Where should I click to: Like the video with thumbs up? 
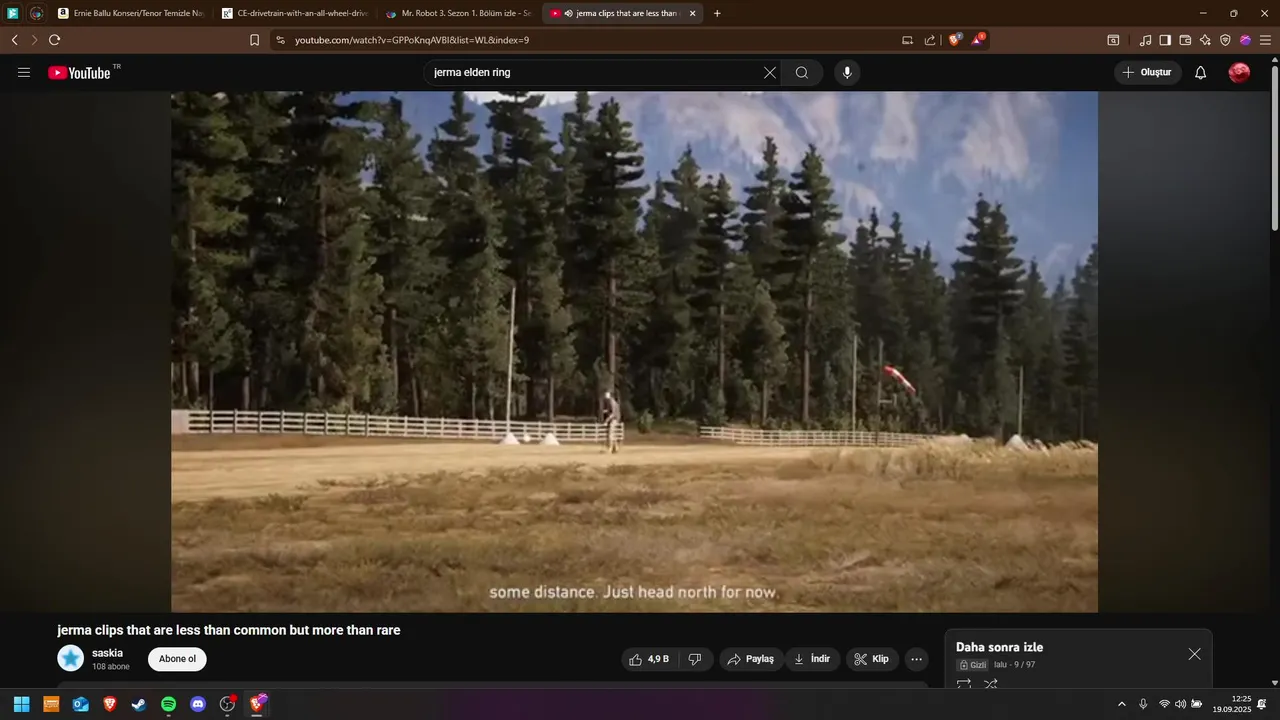pyautogui.click(x=649, y=659)
